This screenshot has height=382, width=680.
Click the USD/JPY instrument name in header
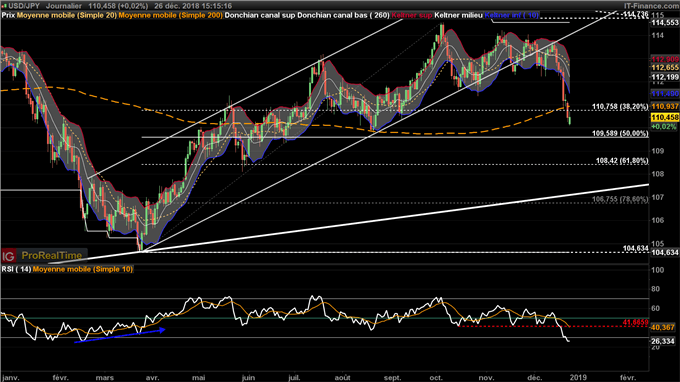pyautogui.click(x=24, y=6)
